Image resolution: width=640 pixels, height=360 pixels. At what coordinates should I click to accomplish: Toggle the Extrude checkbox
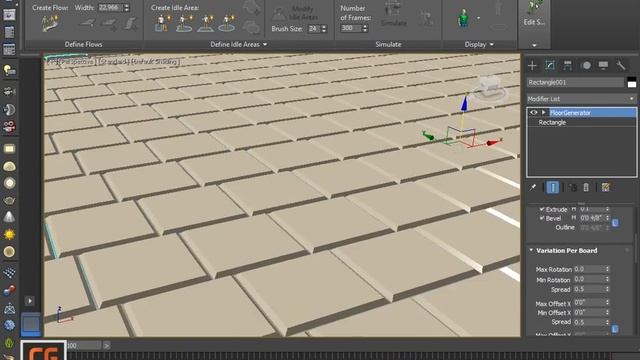click(542, 209)
